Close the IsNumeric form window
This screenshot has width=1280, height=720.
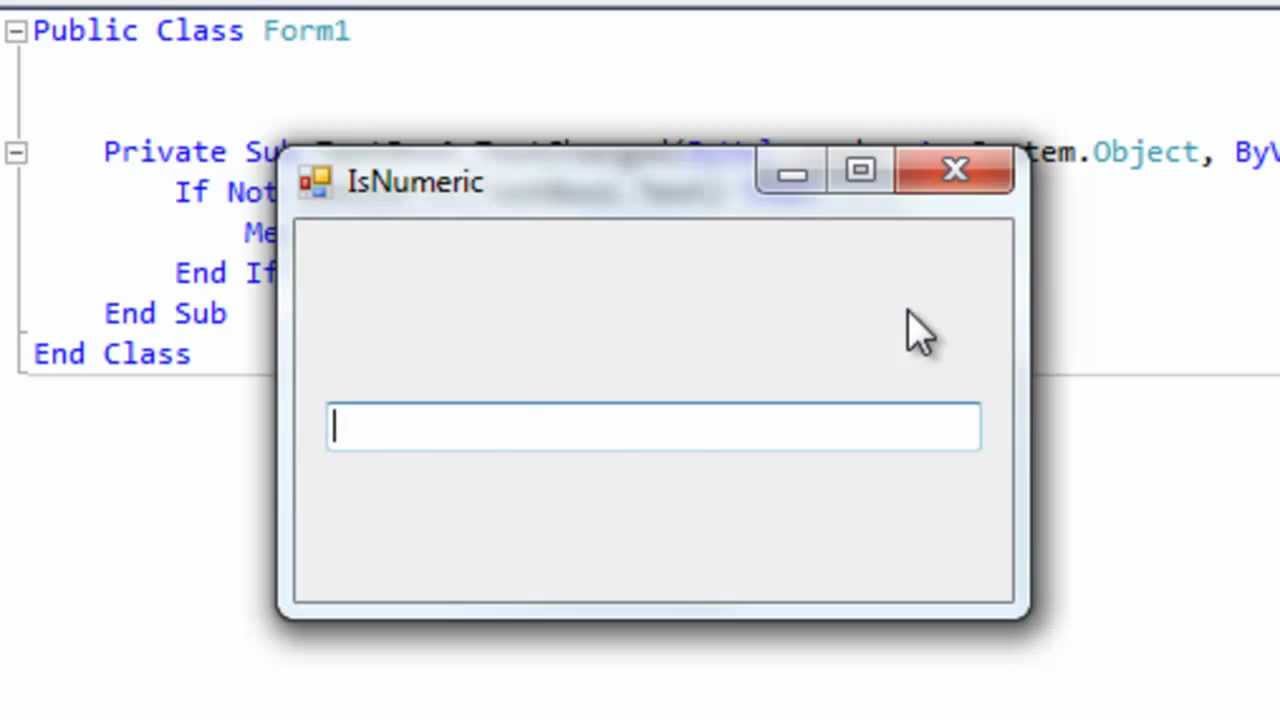(x=954, y=172)
